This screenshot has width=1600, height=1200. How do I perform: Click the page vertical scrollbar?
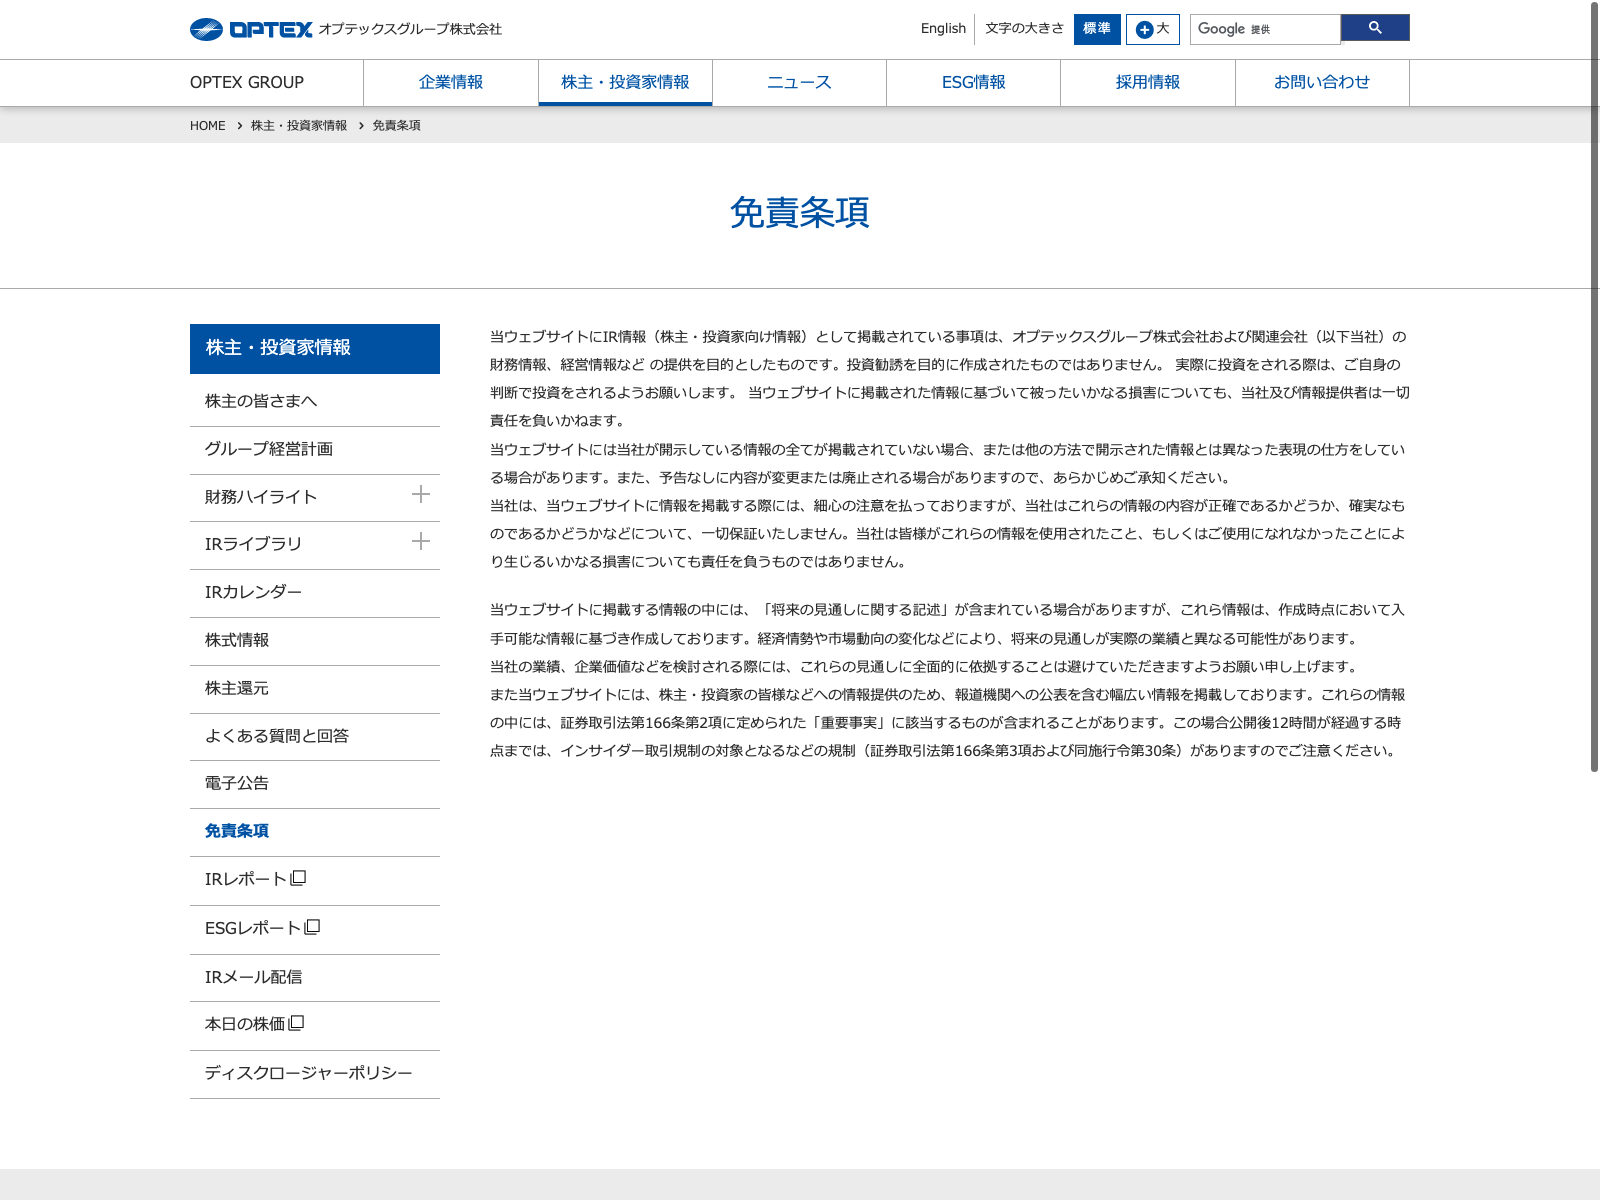(1594, 400)
